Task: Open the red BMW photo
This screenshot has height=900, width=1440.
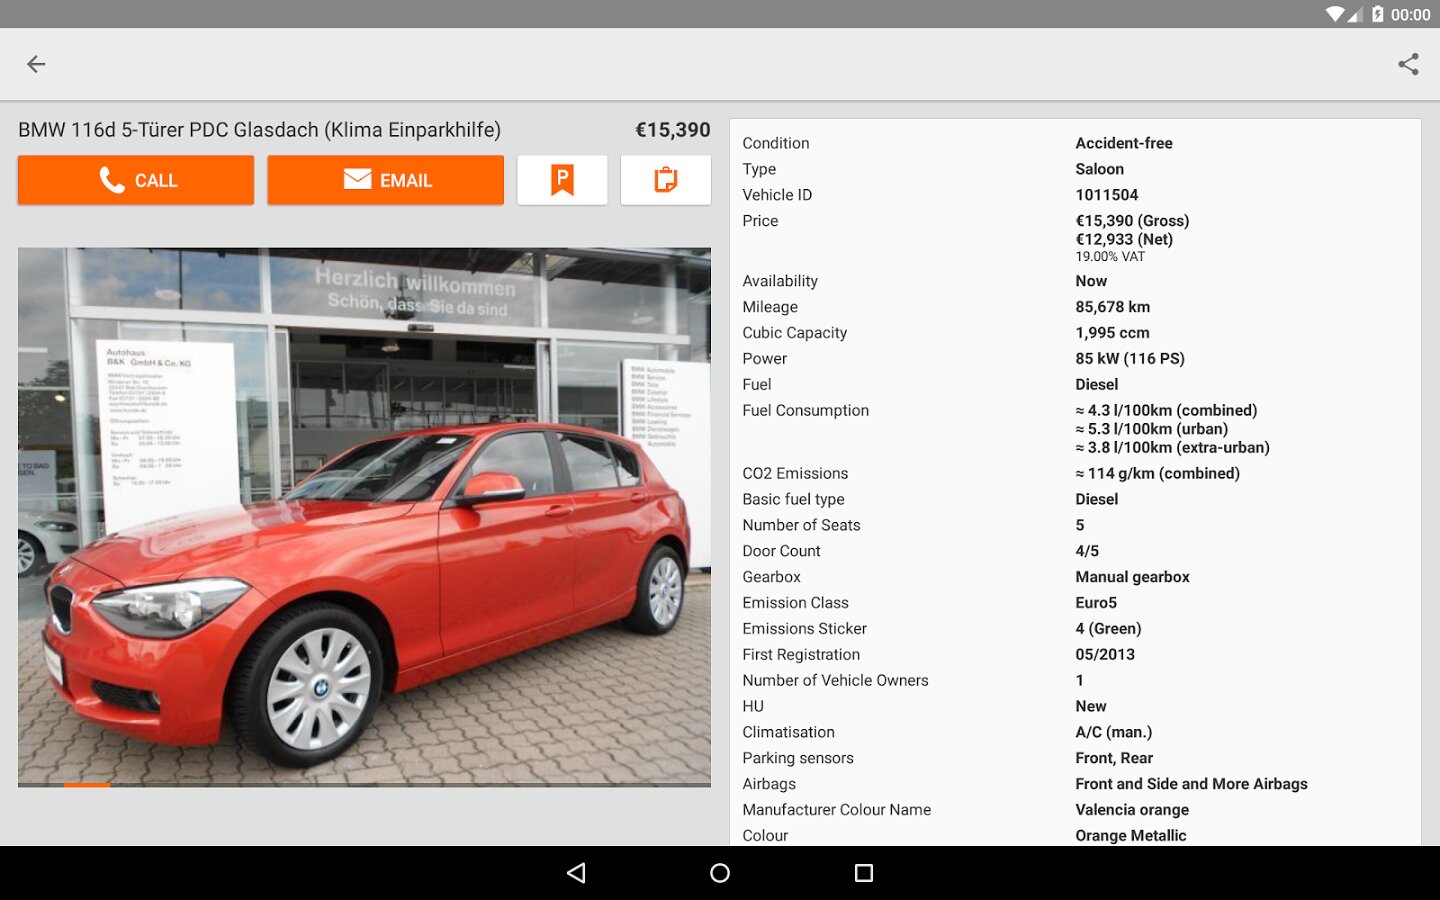Action: pos(364,516)
